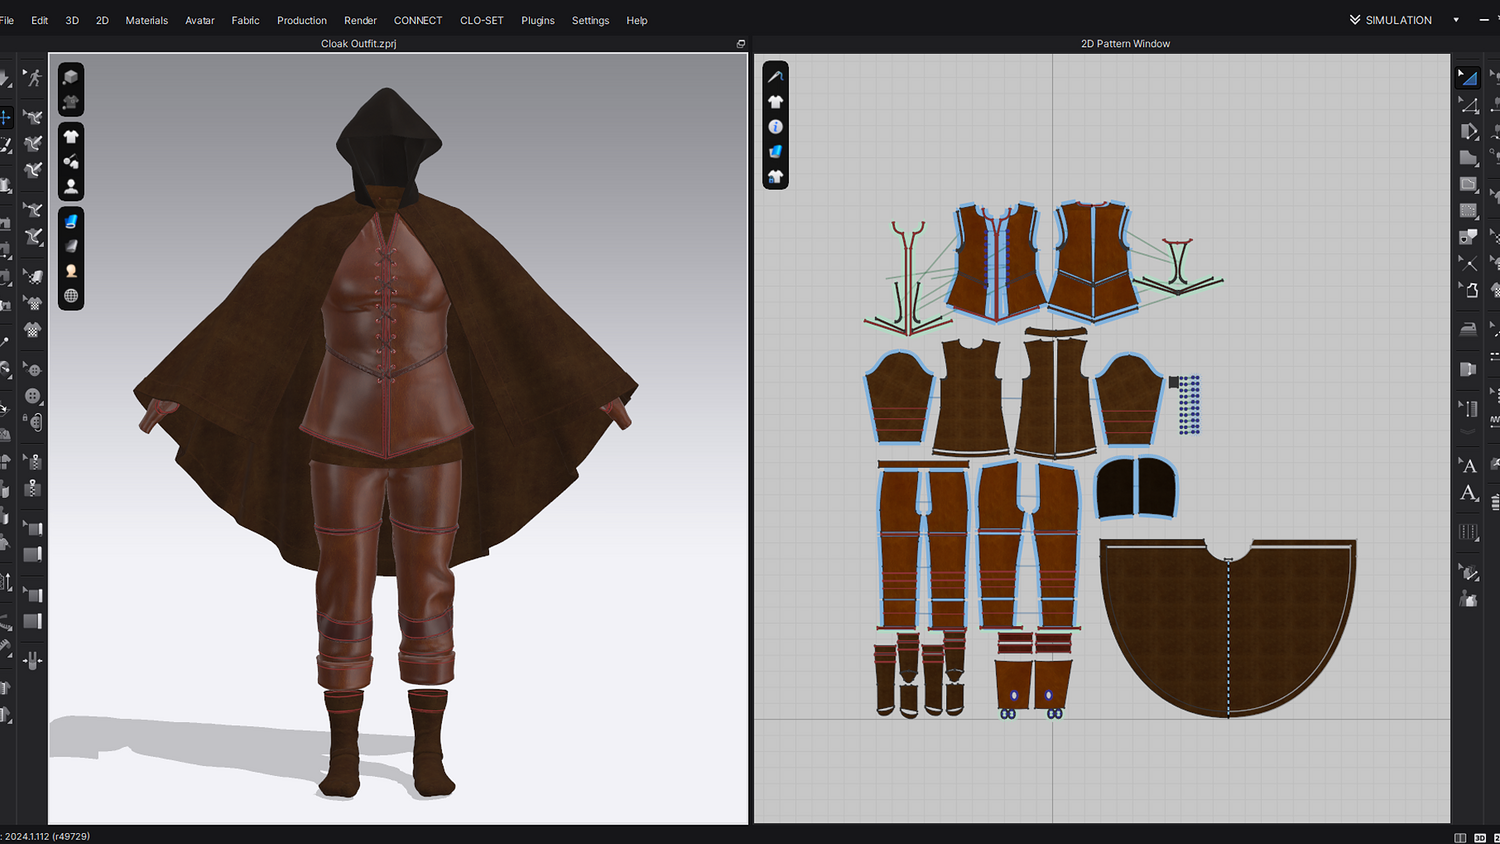Select the Steam iron tool
This screenshot has width=1500, height=844.
pyautogui.click(x=1467, y=329)
